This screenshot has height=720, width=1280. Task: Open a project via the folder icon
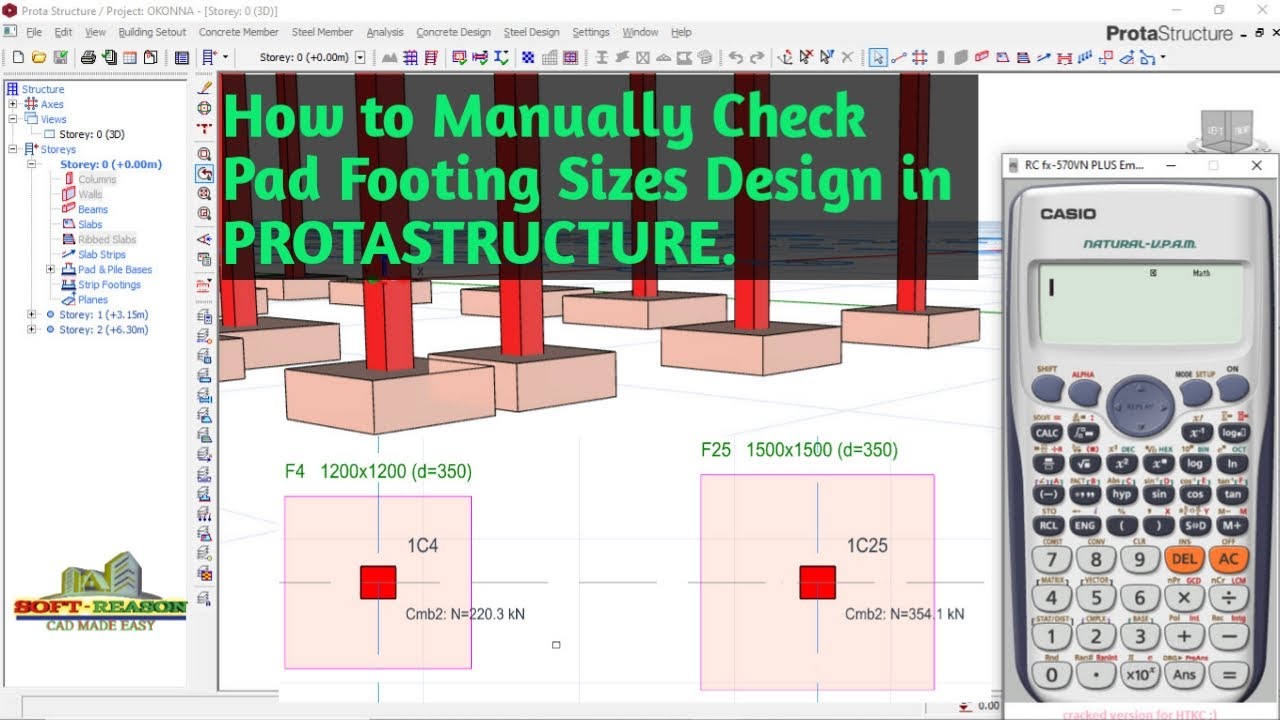[39, 58]
